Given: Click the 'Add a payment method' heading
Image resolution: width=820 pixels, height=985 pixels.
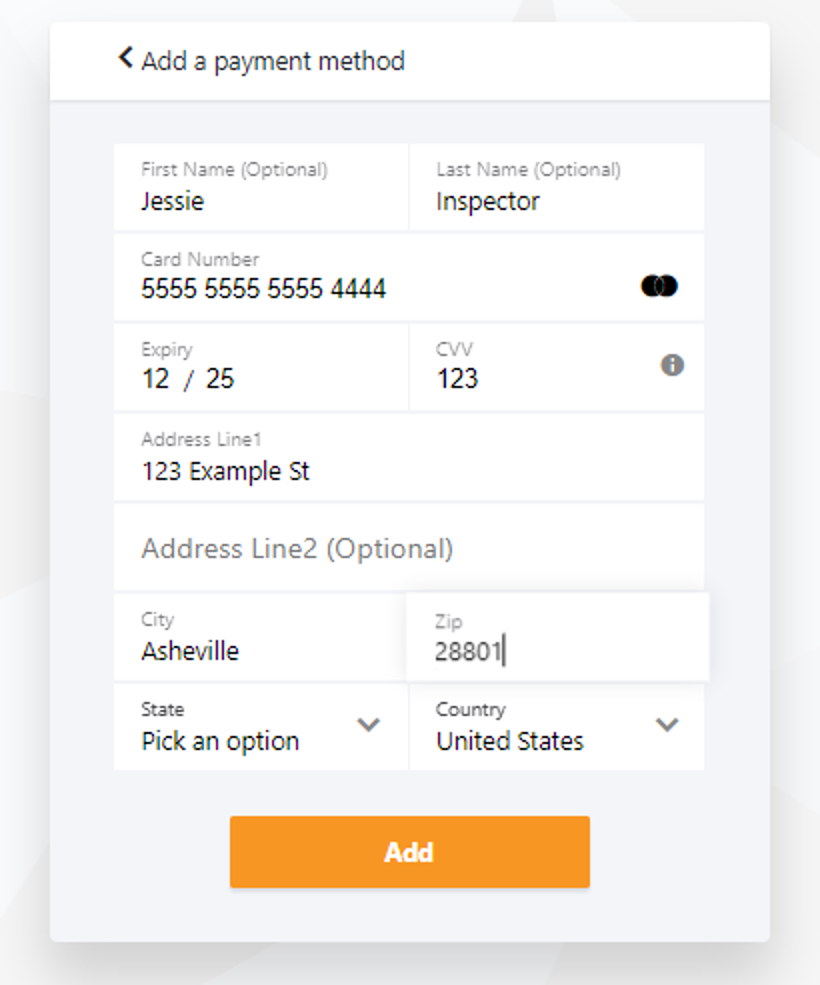Looking at the screenshot, I should [273, 61].
